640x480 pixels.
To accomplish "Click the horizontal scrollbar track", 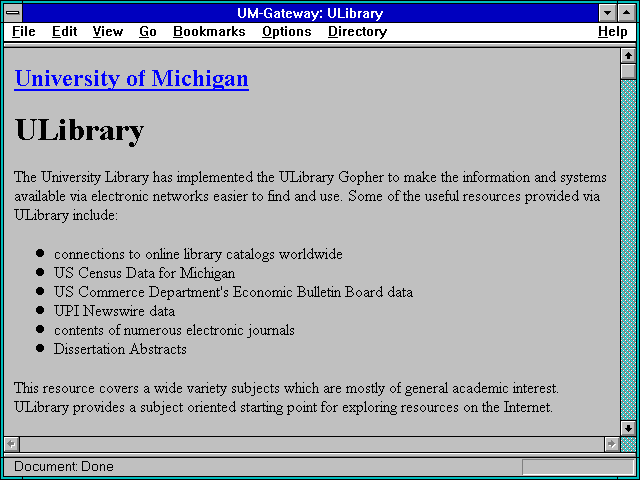I will (x=312, y=444).
